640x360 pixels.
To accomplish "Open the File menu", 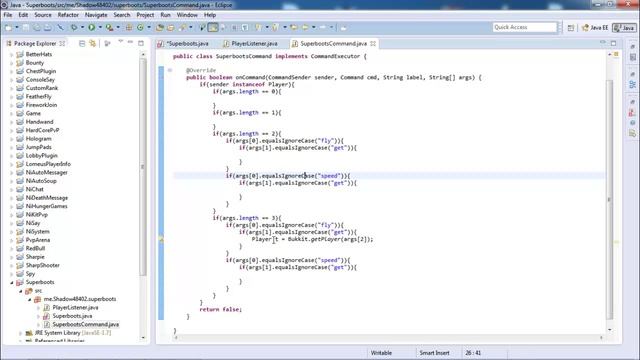I will (x=8, y=15).
